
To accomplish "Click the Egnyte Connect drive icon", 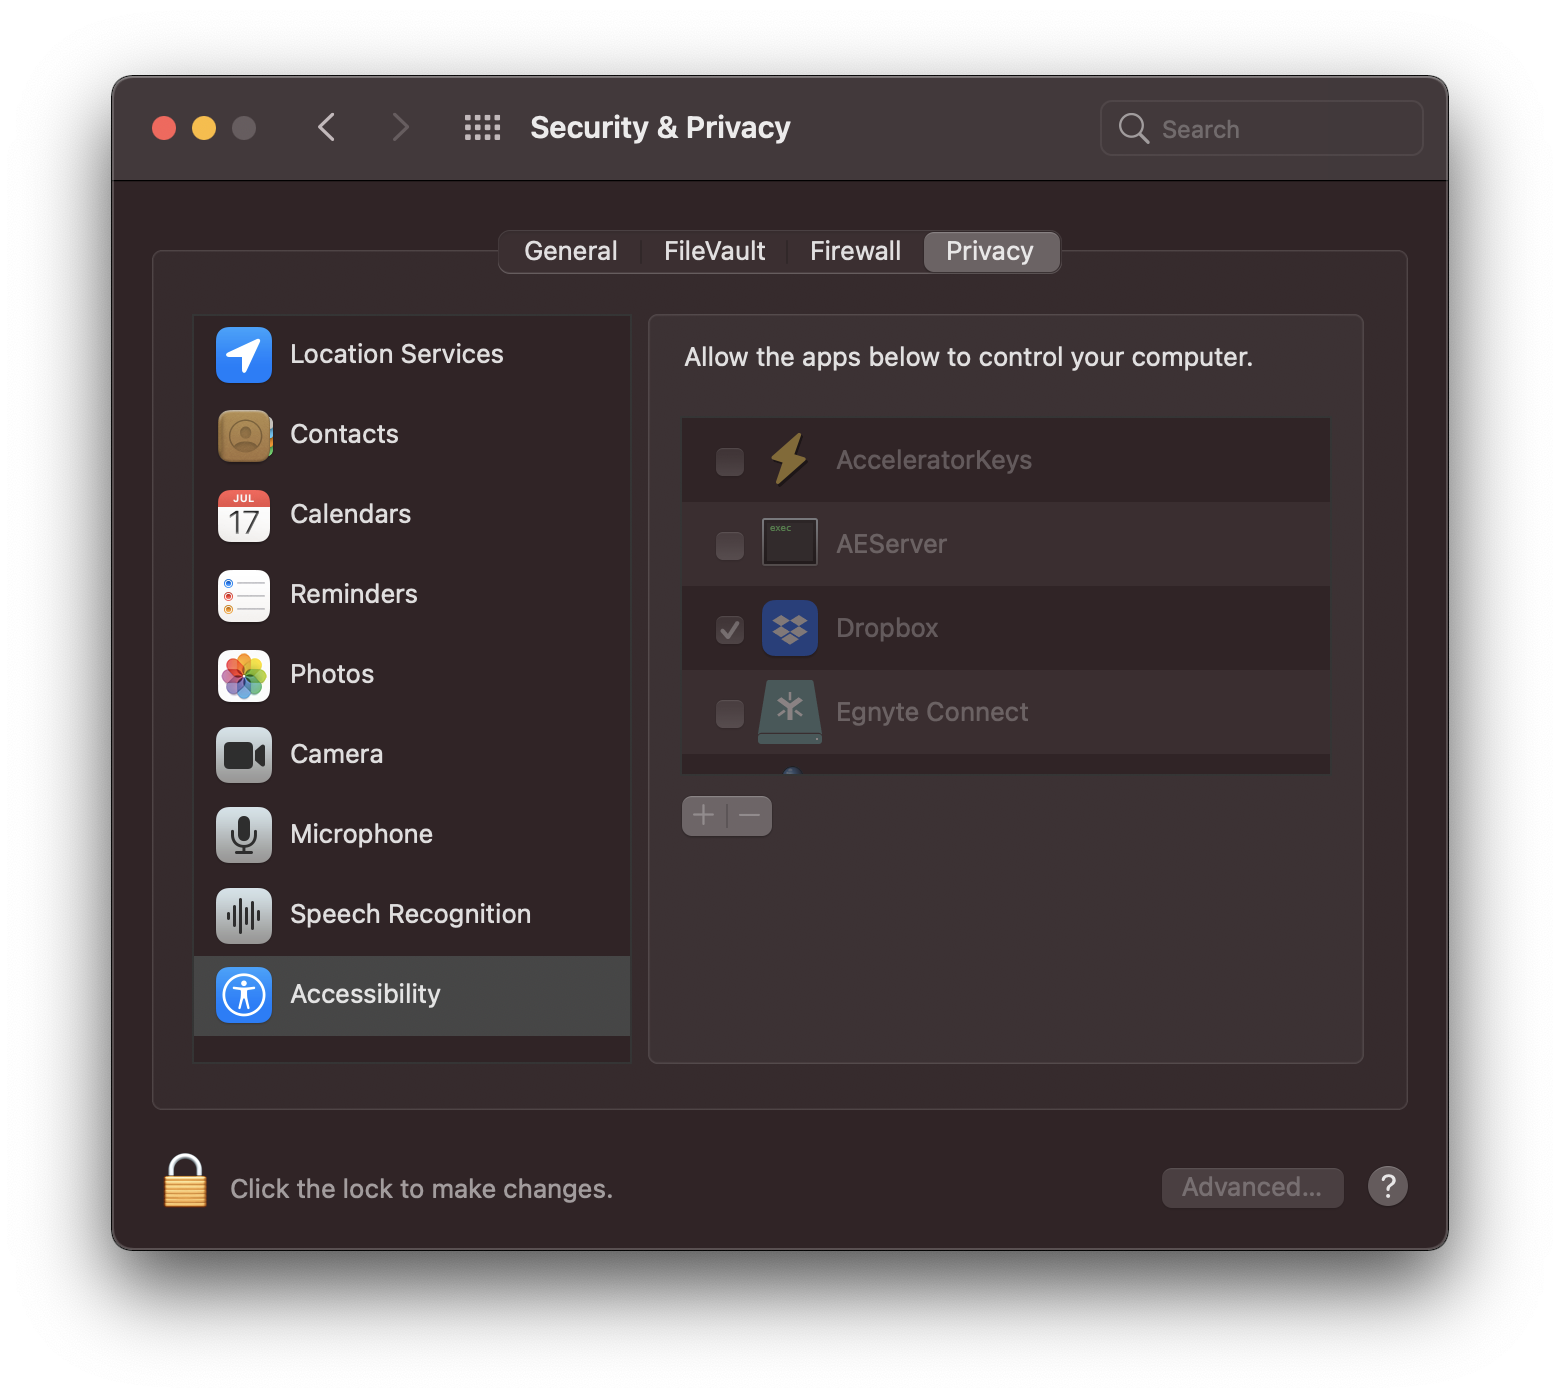I will (790, 712).
